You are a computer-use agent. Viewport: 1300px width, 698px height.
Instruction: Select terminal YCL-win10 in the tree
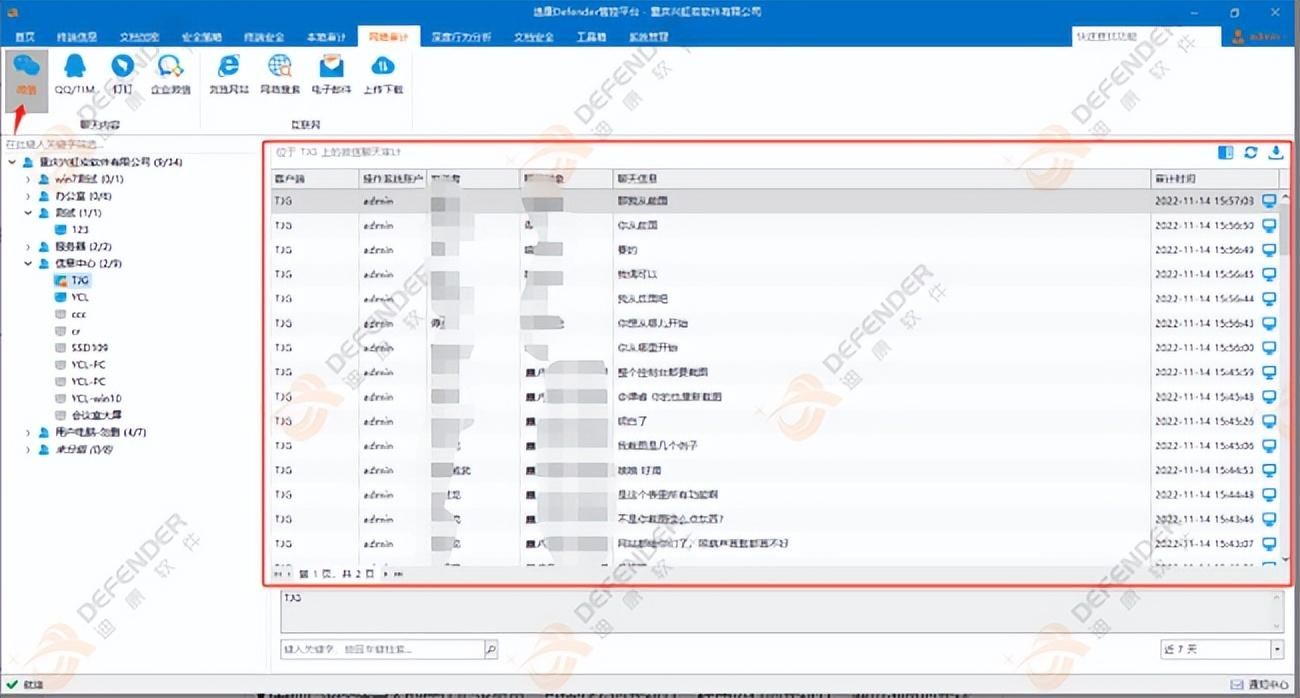pos(89,399)
